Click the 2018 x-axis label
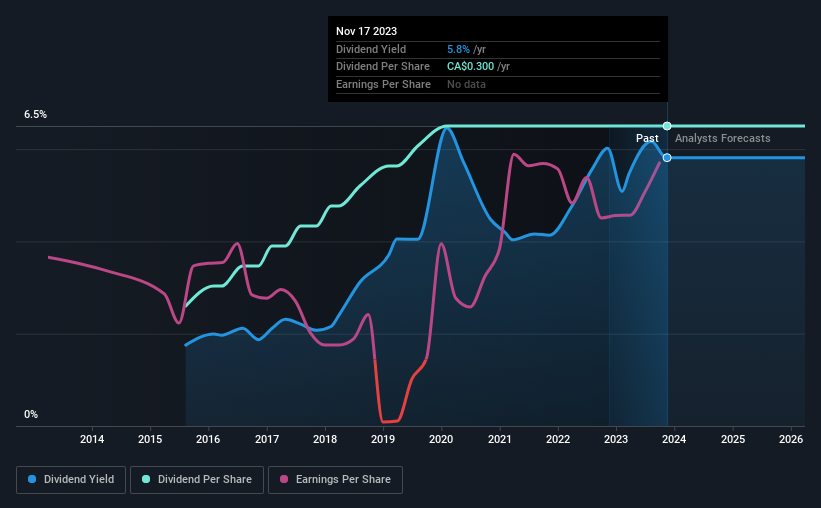 tap(325, 439)
